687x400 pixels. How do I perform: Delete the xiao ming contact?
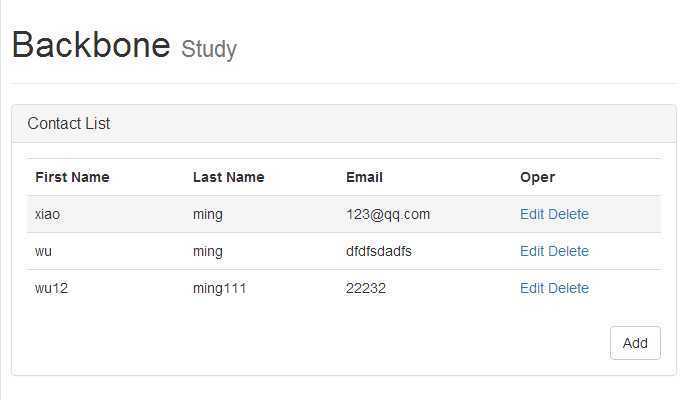pos(568,214)
